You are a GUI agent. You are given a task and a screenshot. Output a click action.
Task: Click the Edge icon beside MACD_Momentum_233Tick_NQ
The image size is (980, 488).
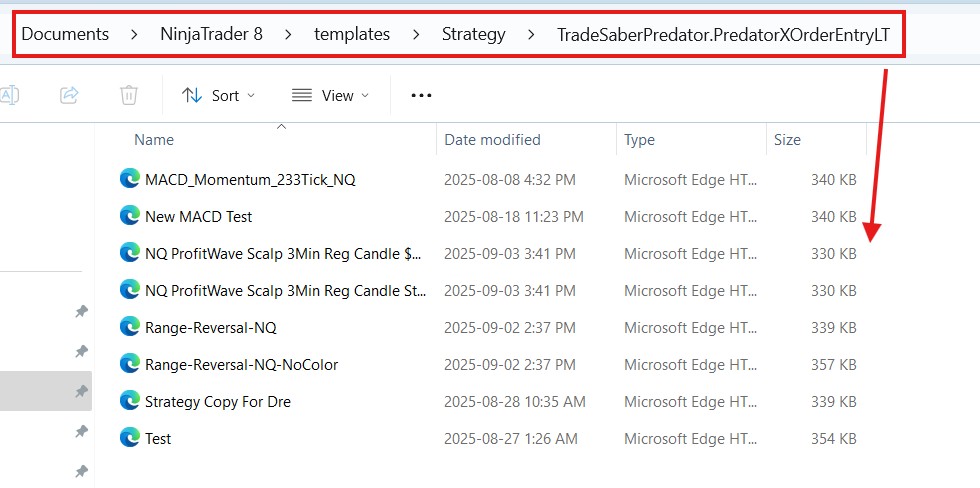(x=129, y=180)
